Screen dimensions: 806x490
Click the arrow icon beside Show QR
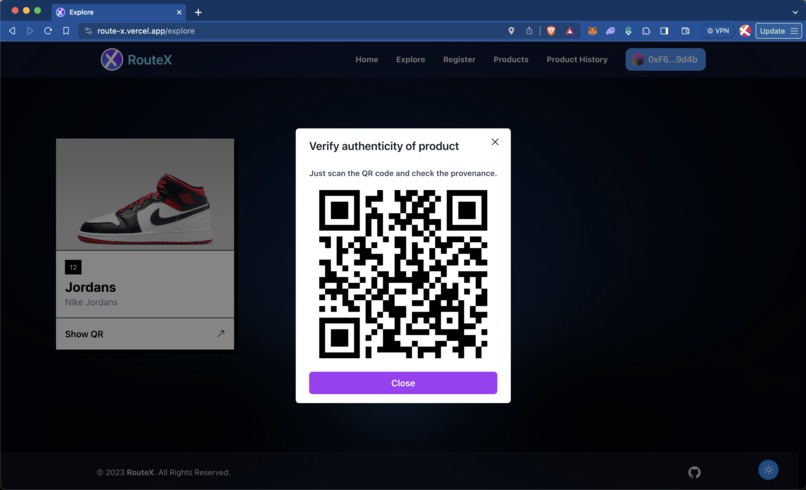coord(221,334)
